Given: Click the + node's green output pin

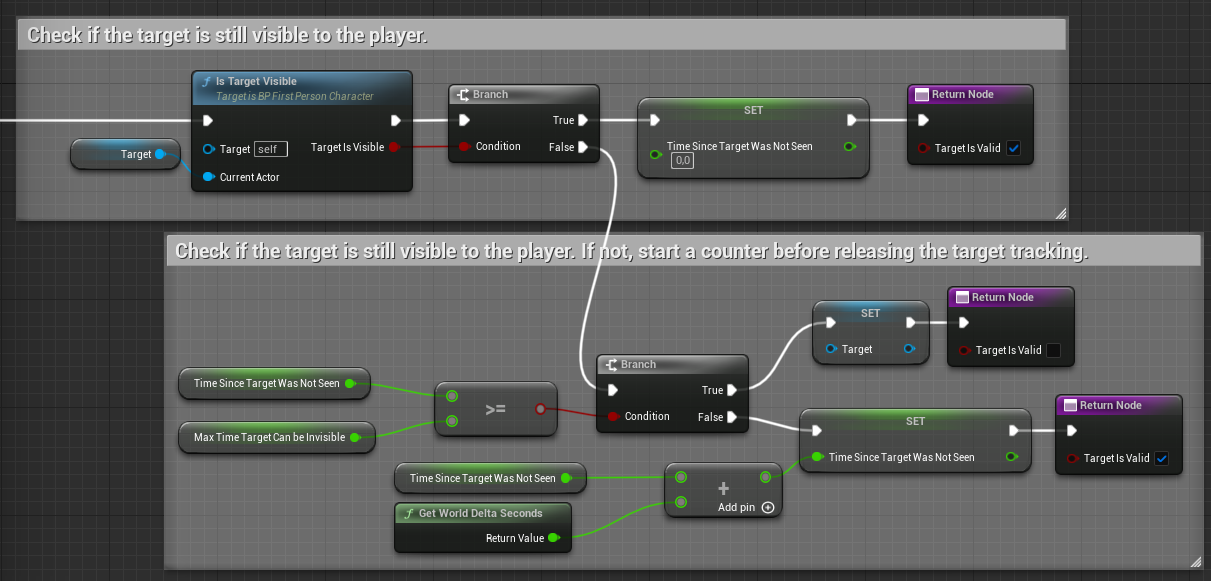Looking at the screenshot, I should pos(766,477).
